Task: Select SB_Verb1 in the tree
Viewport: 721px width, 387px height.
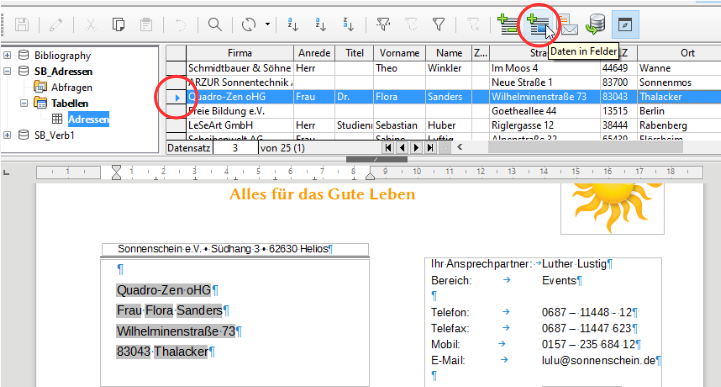Action: 54,135
